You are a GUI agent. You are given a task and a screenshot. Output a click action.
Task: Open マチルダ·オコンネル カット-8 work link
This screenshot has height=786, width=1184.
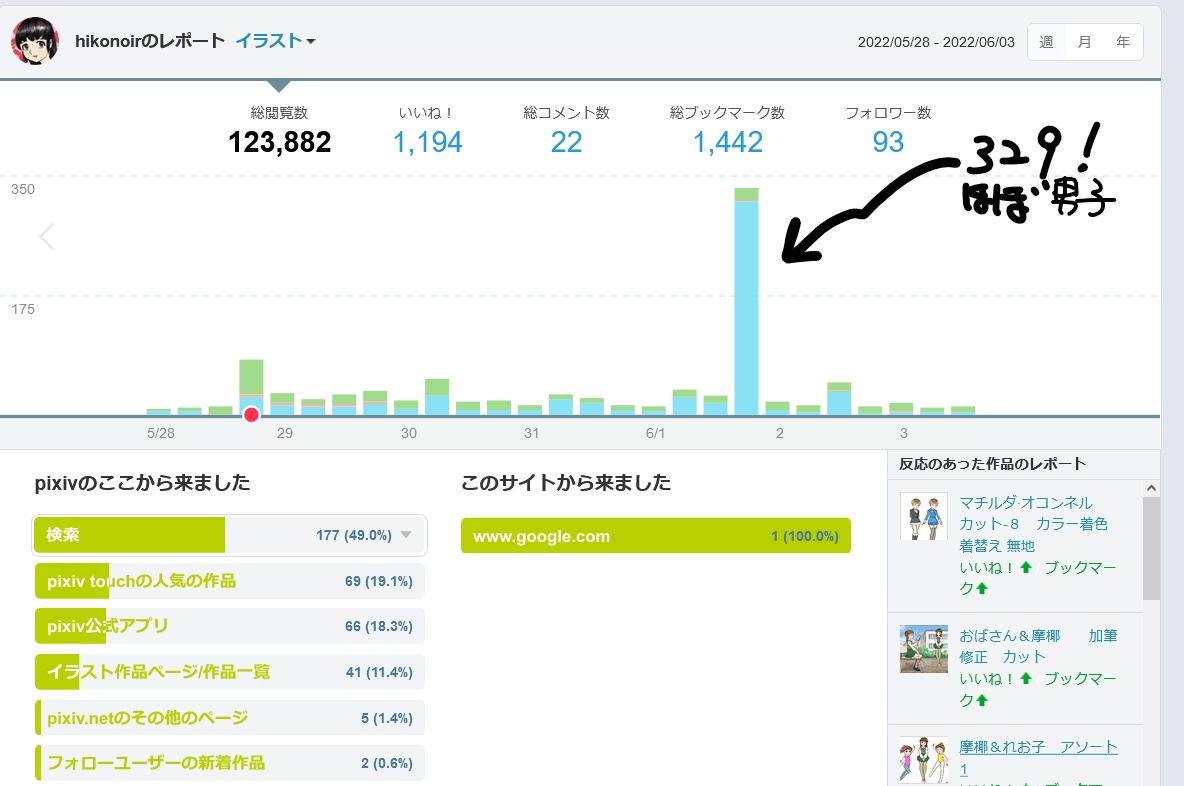pyautogui.click(x=1033, y=524)
